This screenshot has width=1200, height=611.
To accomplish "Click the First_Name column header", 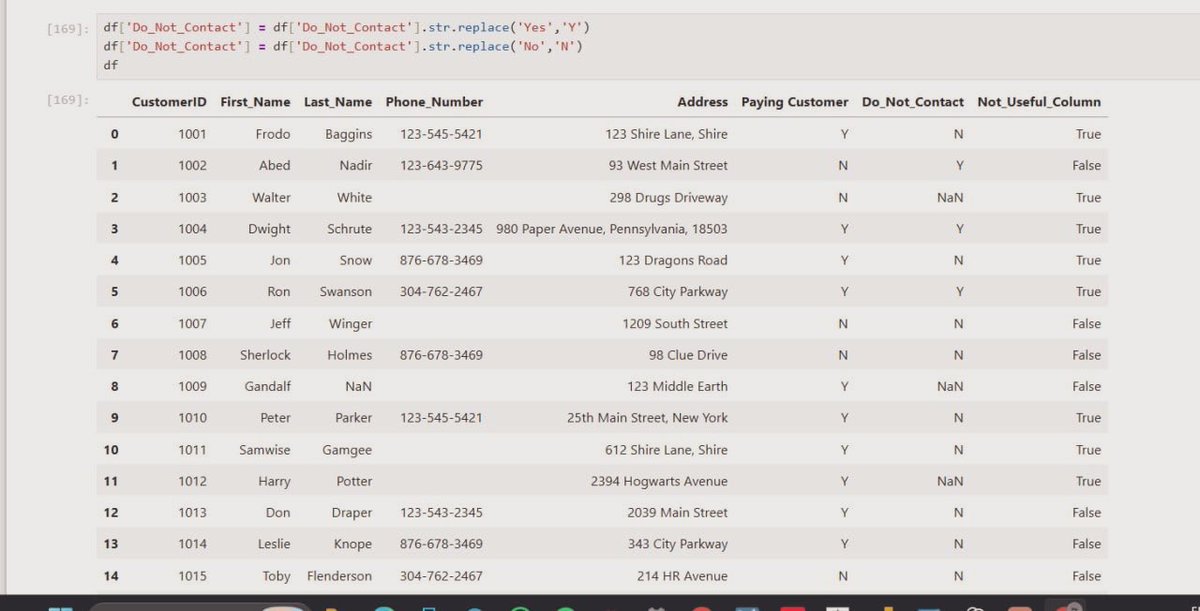I will pos(255,102).
